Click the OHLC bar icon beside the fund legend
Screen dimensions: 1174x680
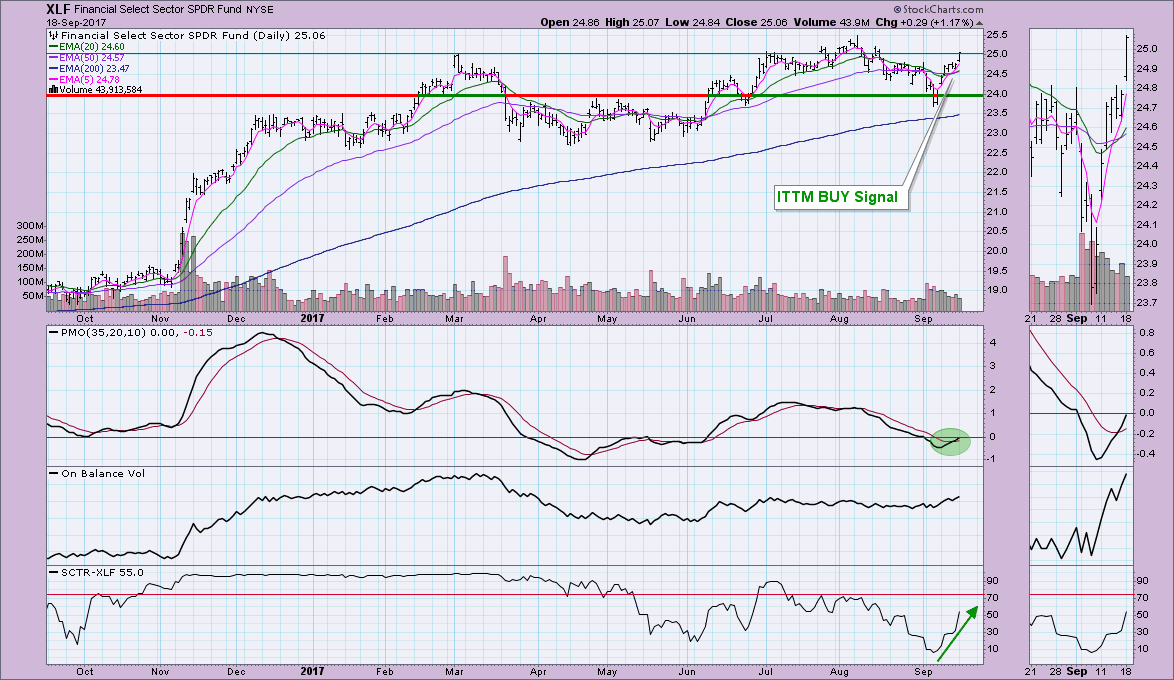[53, 35]
